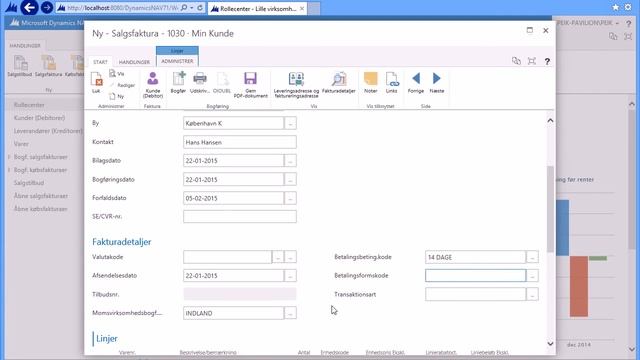Click the SE/CVR-nr. input field

point(240,217)
